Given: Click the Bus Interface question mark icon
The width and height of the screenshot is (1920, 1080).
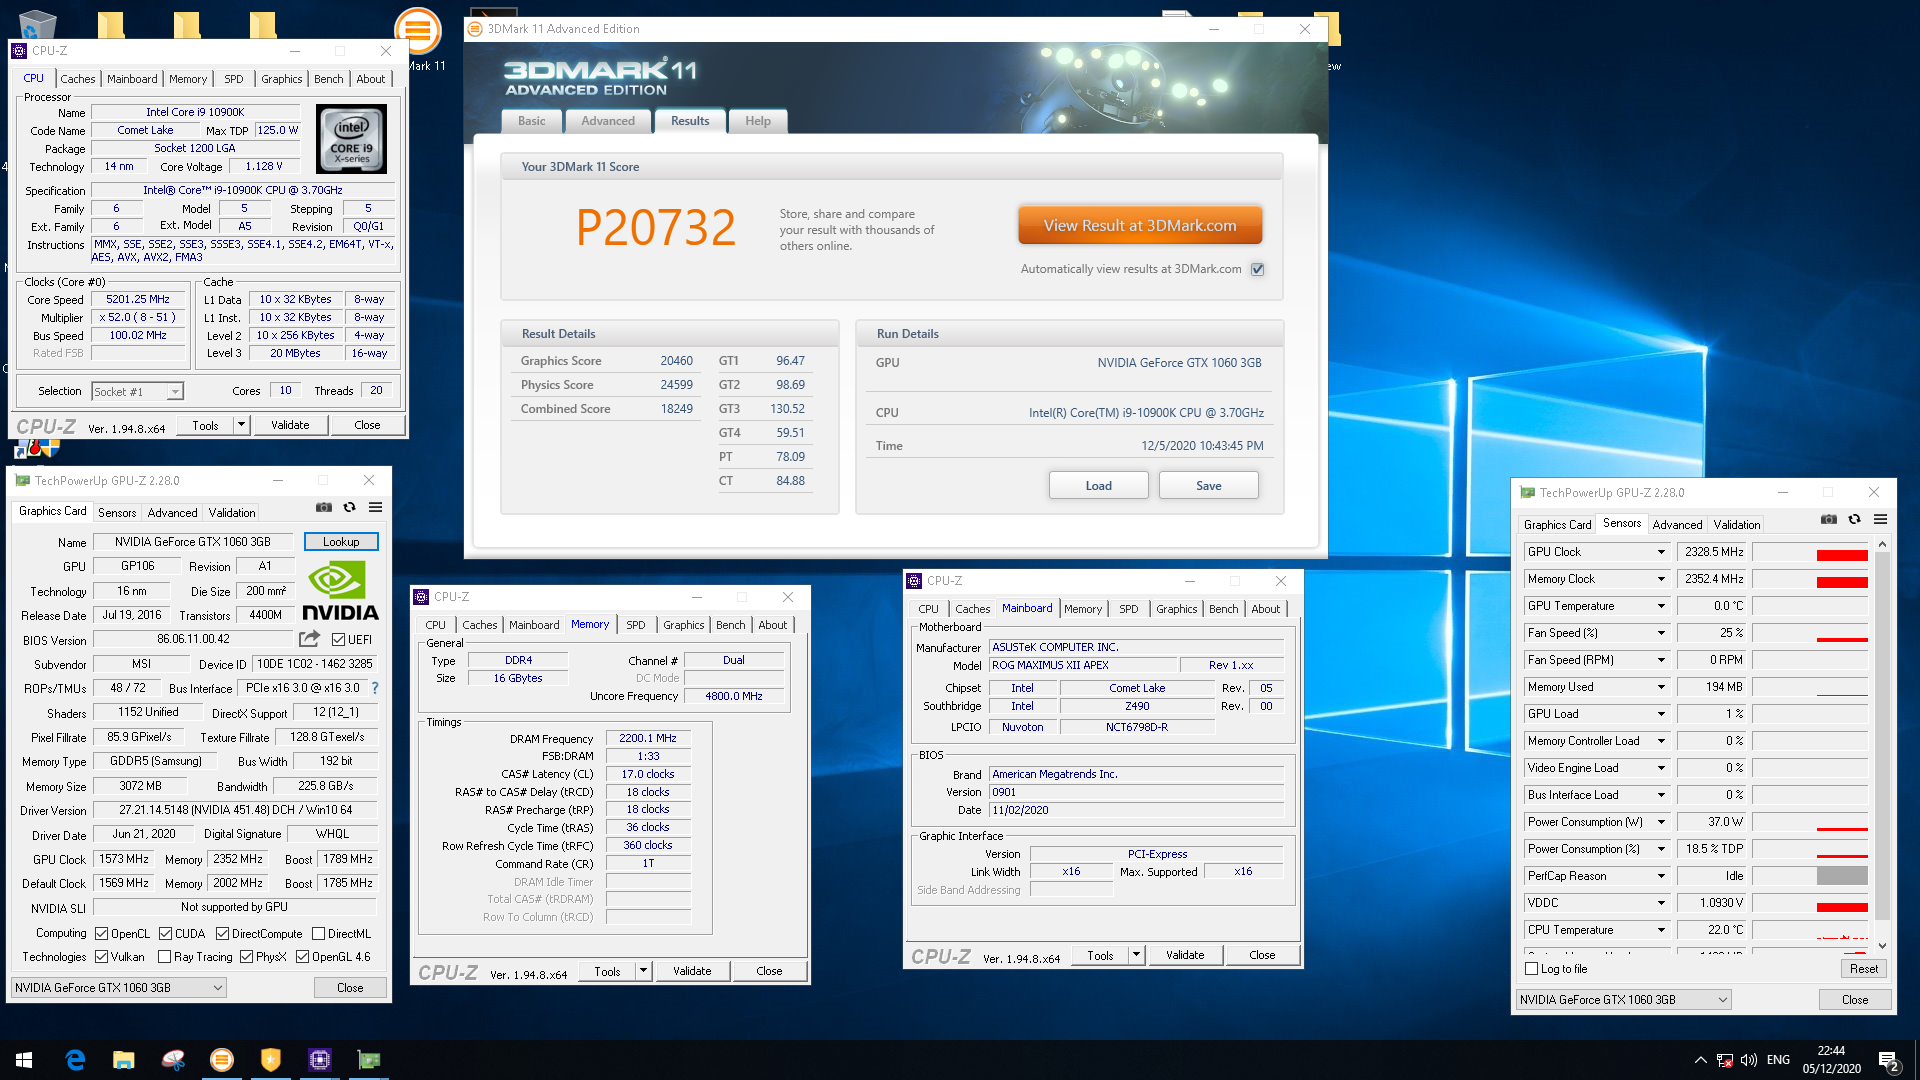Looking at the screenshot, I should click(375, 688).
